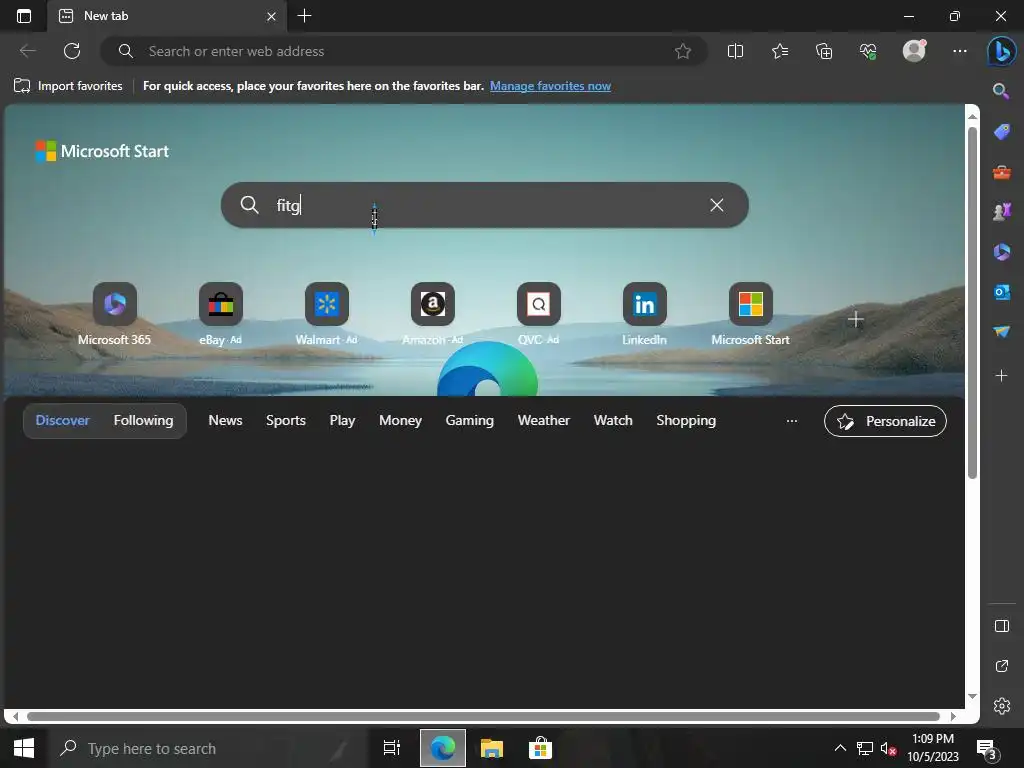Open a new tab with plus button

coord(304,16)
